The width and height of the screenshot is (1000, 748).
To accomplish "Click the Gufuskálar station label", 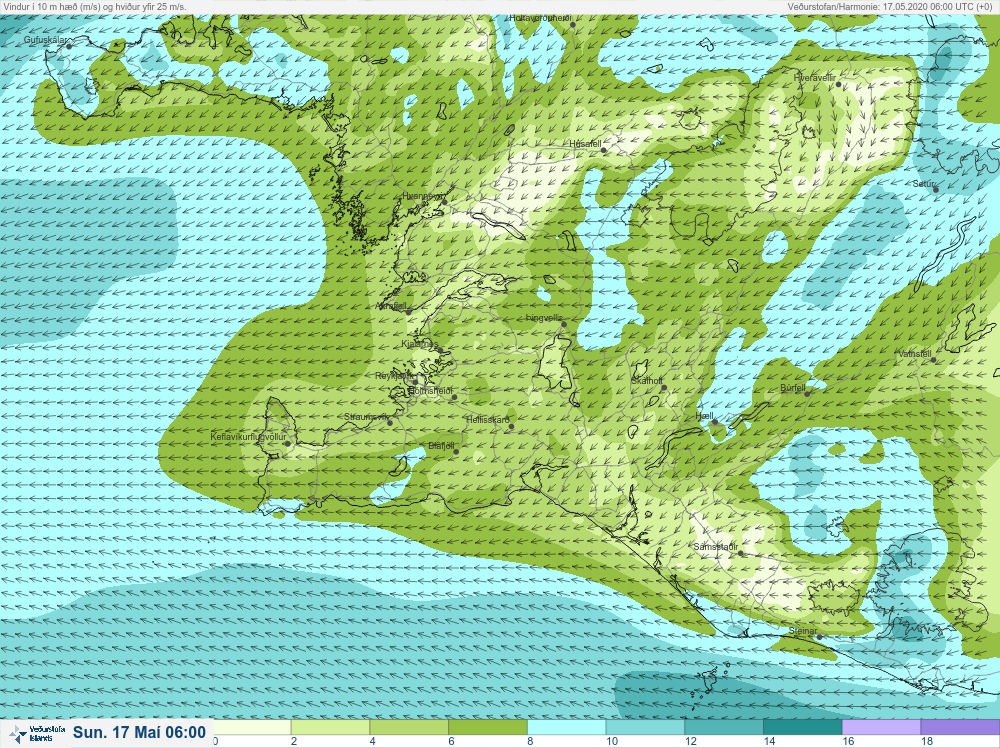I will 45,40.
